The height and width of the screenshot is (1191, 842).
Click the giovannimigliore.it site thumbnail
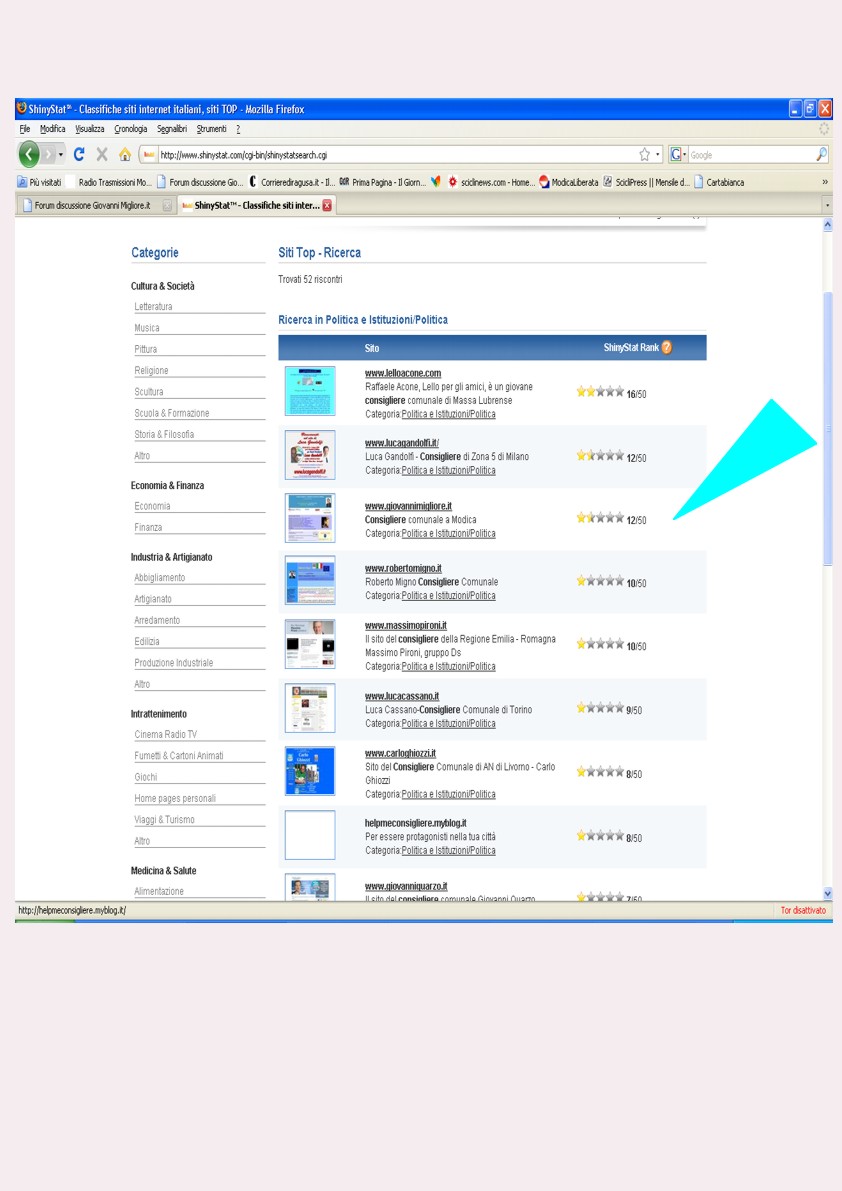310,517
